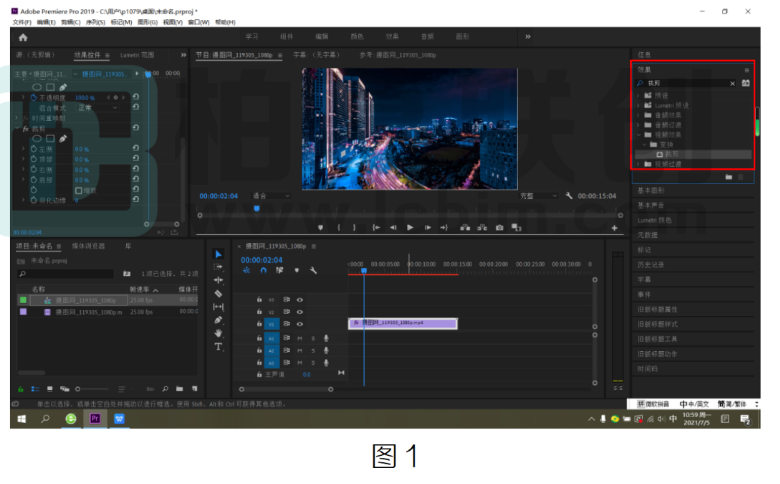Open the first menu in the menu bar
Viewport: 780px width, 484px height.
click(x=22, y=22)
